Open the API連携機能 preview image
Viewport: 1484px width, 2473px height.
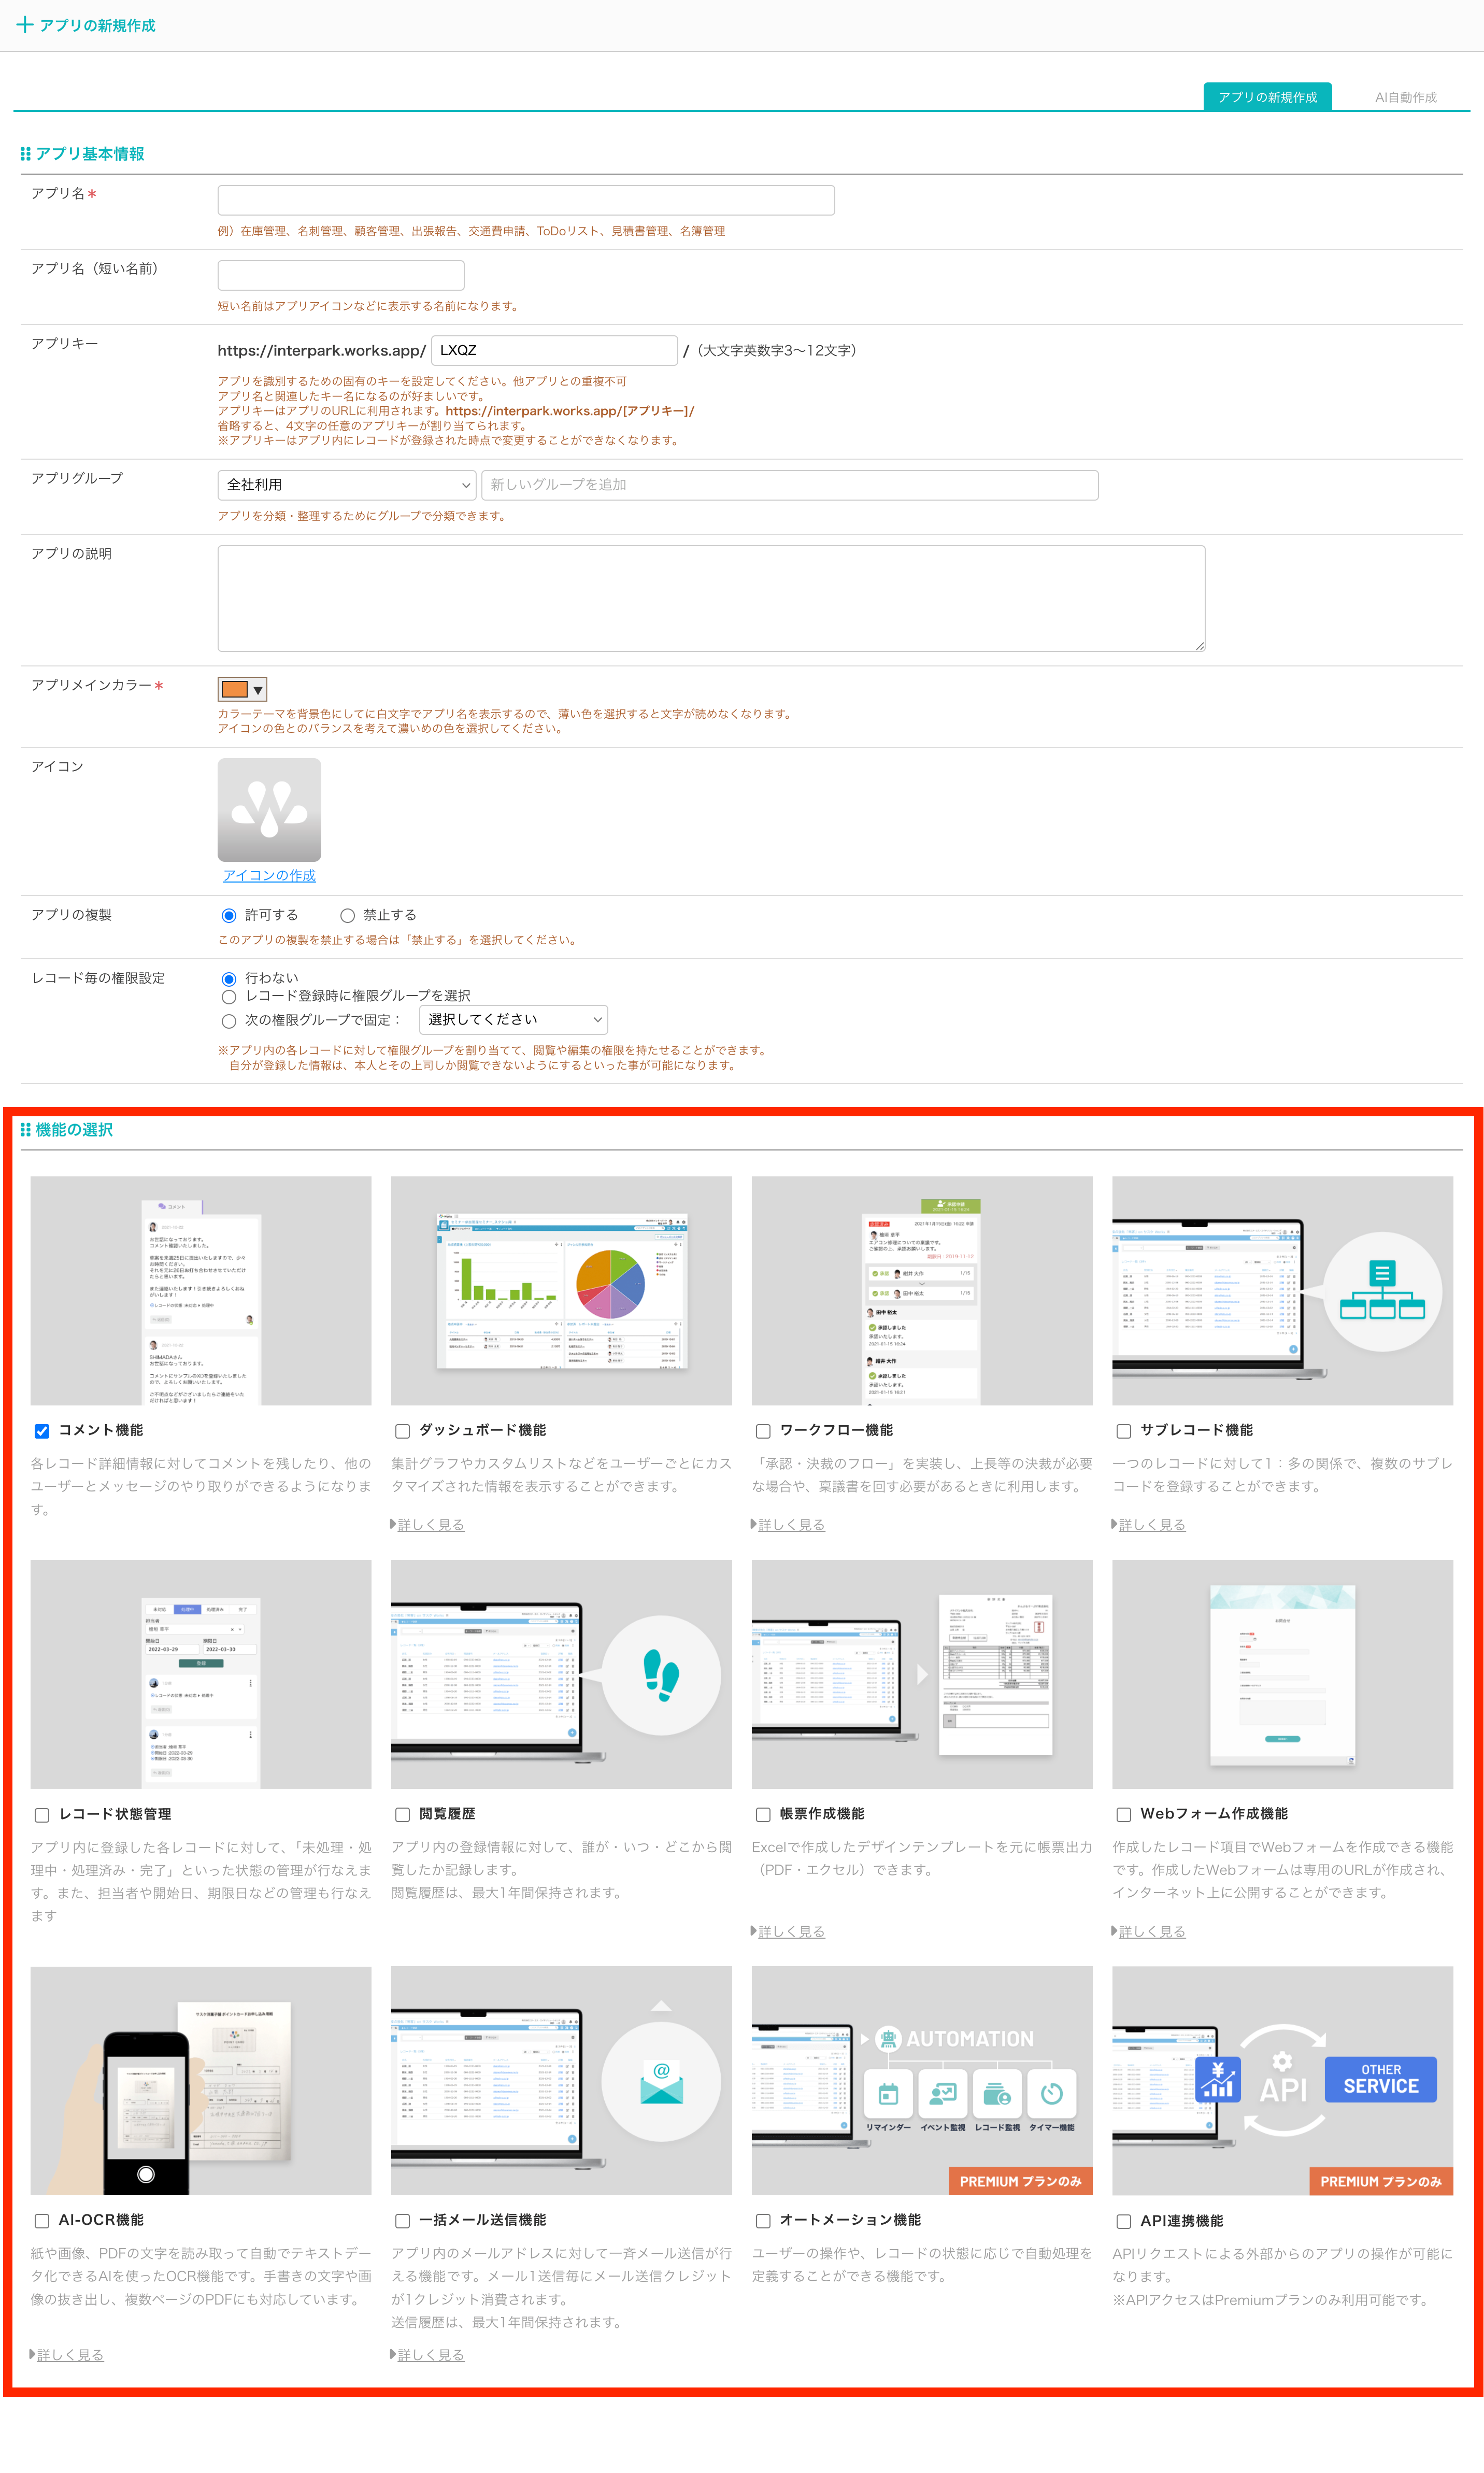(1282, 2080)
